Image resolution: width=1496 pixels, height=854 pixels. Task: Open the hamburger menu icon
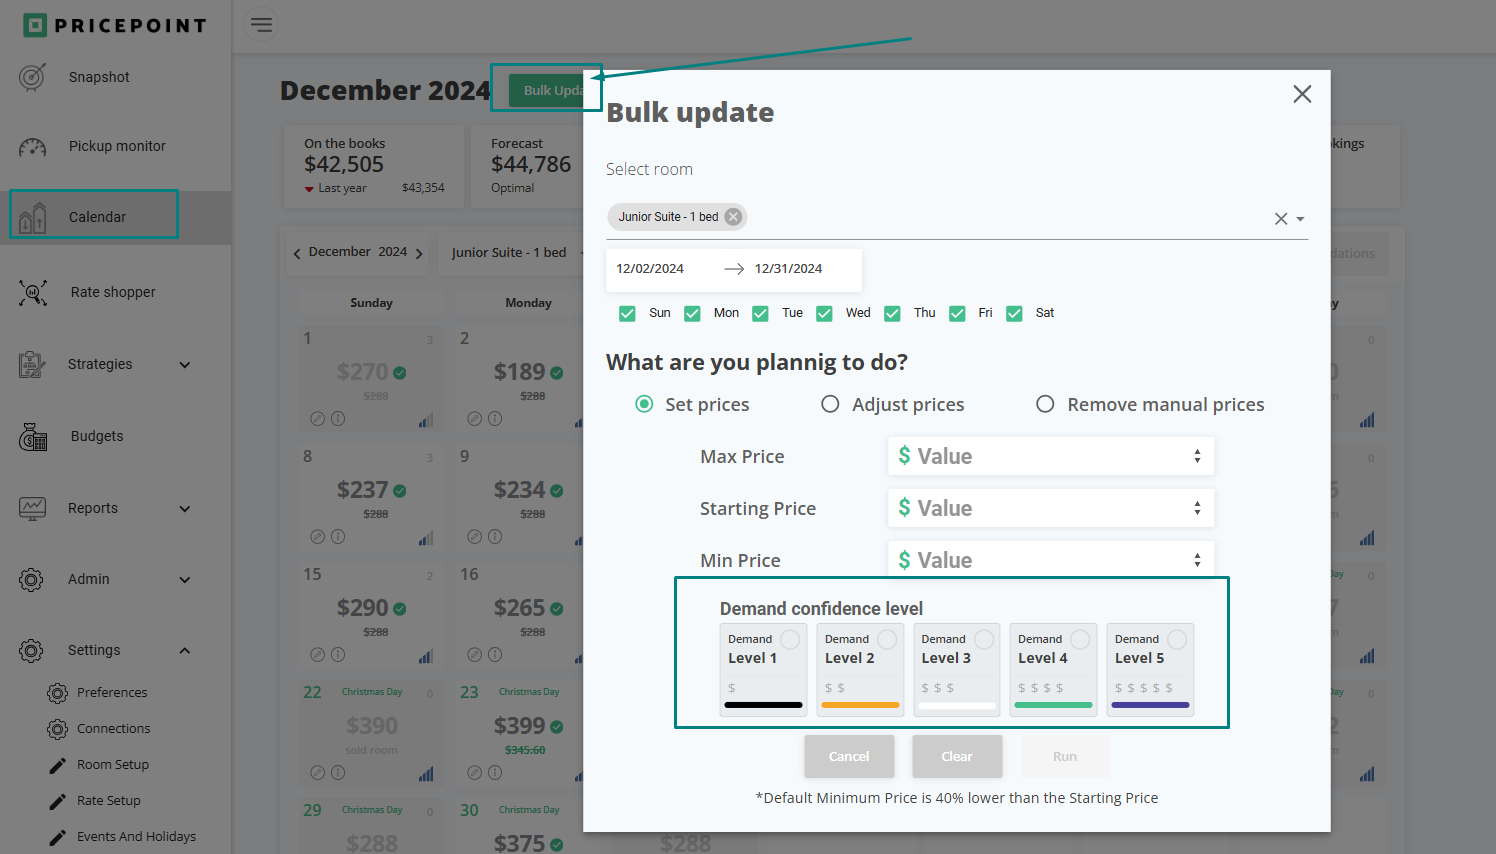(261, 24)
